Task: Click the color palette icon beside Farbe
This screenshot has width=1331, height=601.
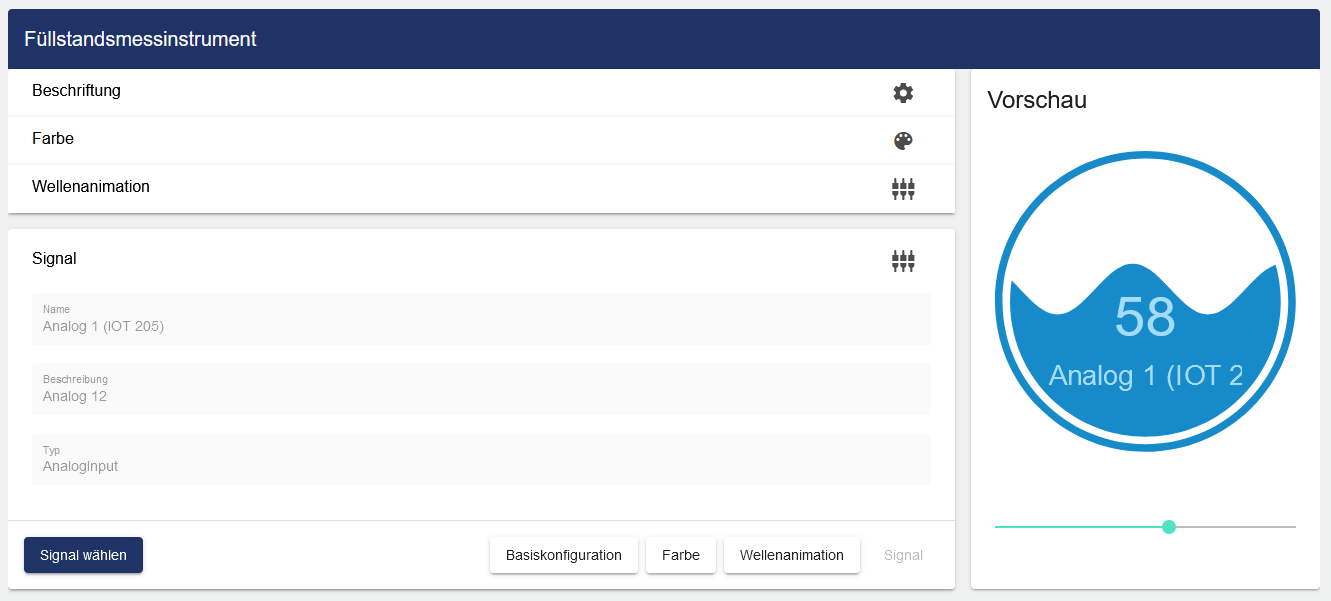Action: 903,141
